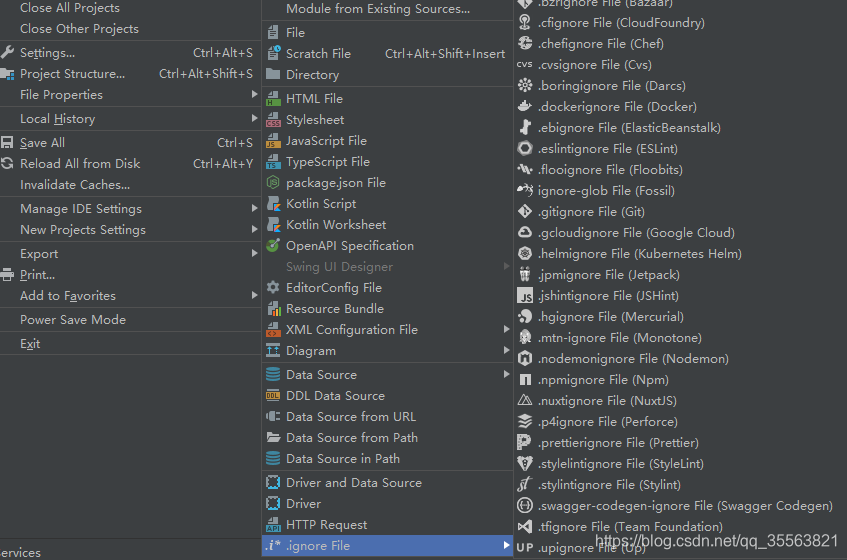This screenshot has width=847, height=560.
Task: Open Project Structure
Action: pos(72,74)
